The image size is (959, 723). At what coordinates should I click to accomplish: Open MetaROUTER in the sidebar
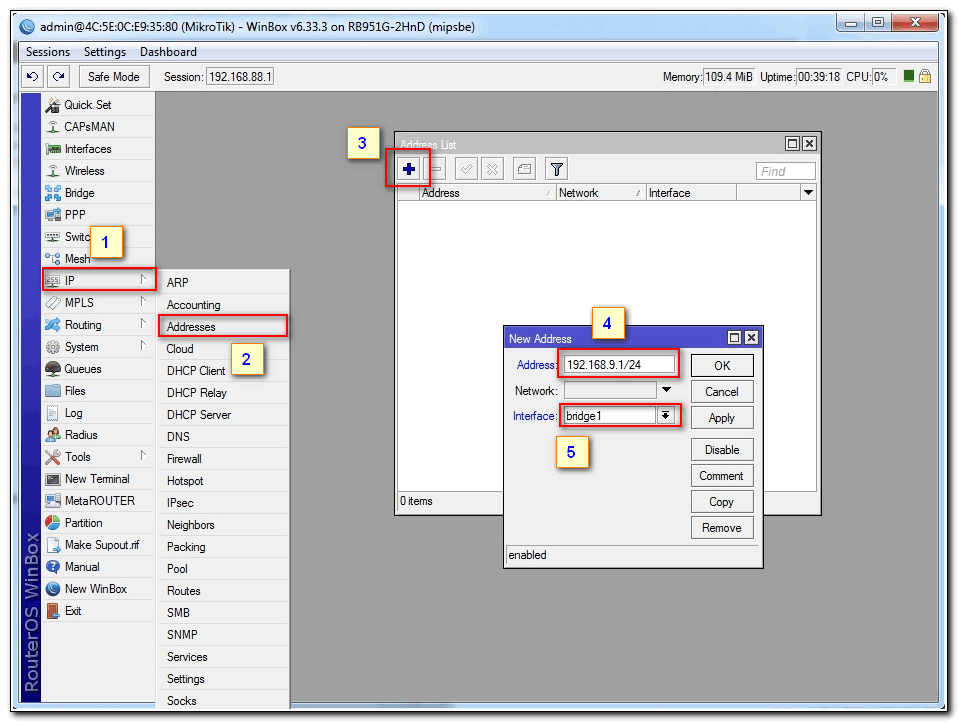[x=98, y=501]
